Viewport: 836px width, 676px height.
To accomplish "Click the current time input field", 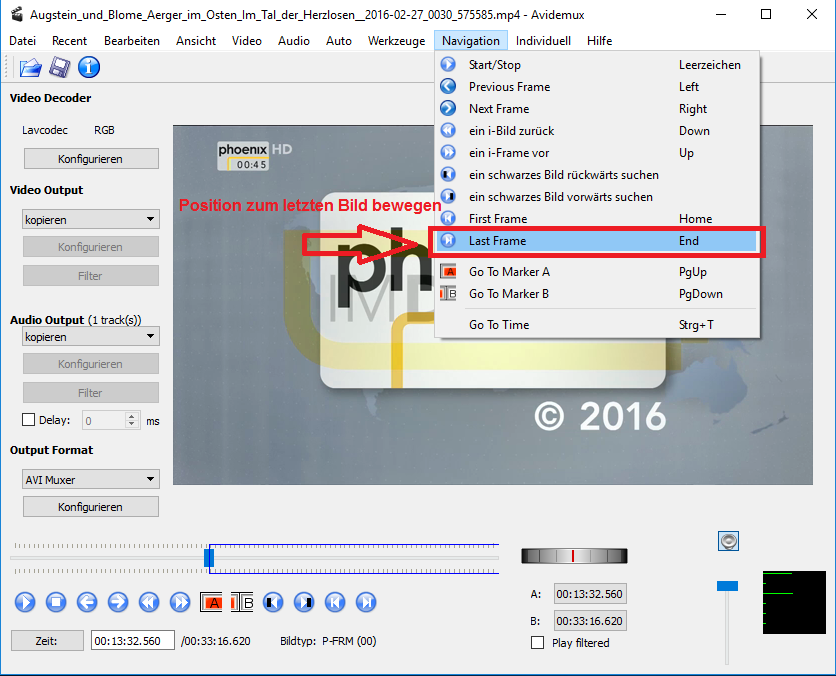I will (132, 641).
